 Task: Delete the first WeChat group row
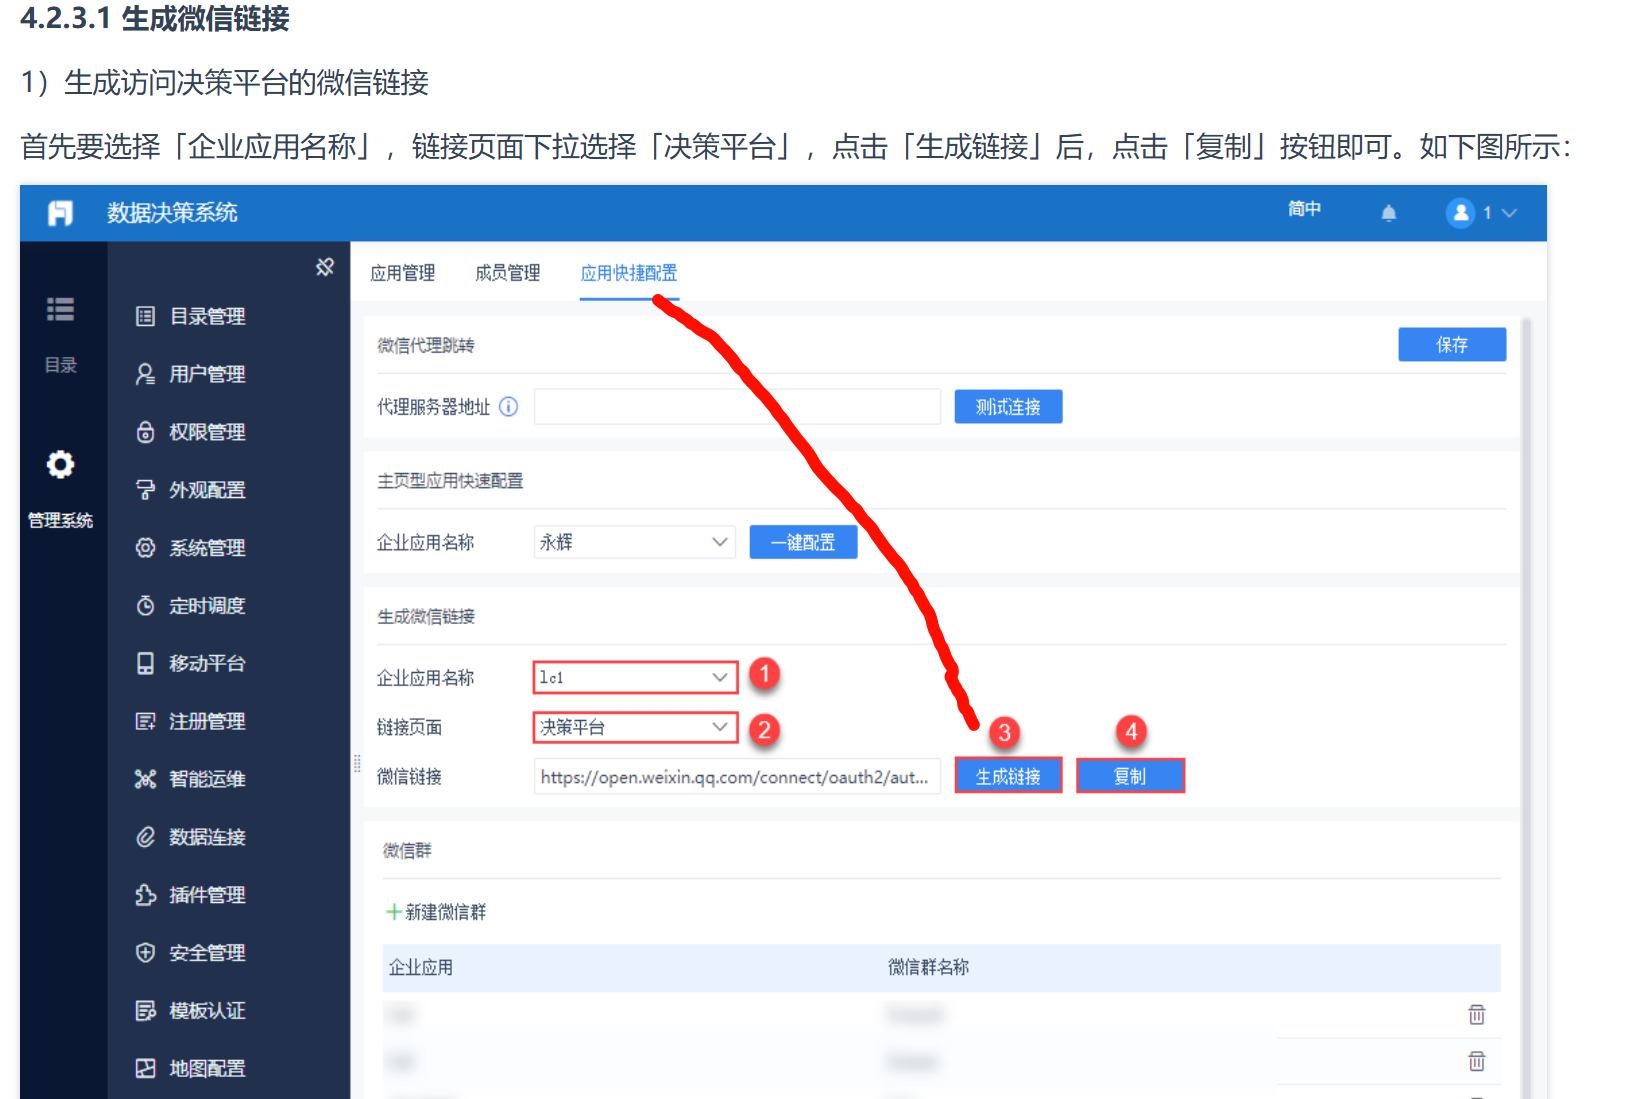click(x=1476, y=1014)
